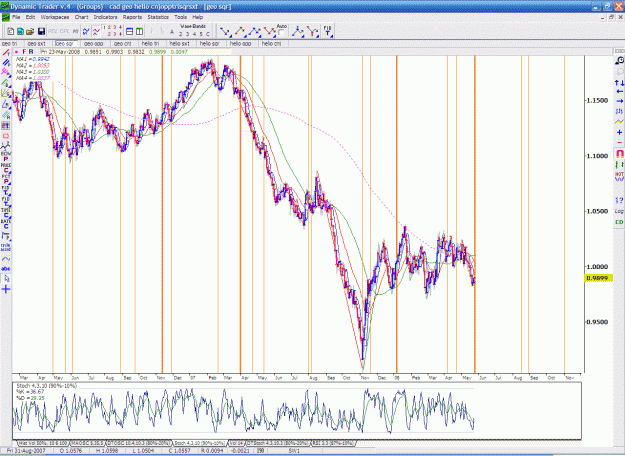Click the red minus icon at right
Viewport: 625px width, 456px height.
619,142
